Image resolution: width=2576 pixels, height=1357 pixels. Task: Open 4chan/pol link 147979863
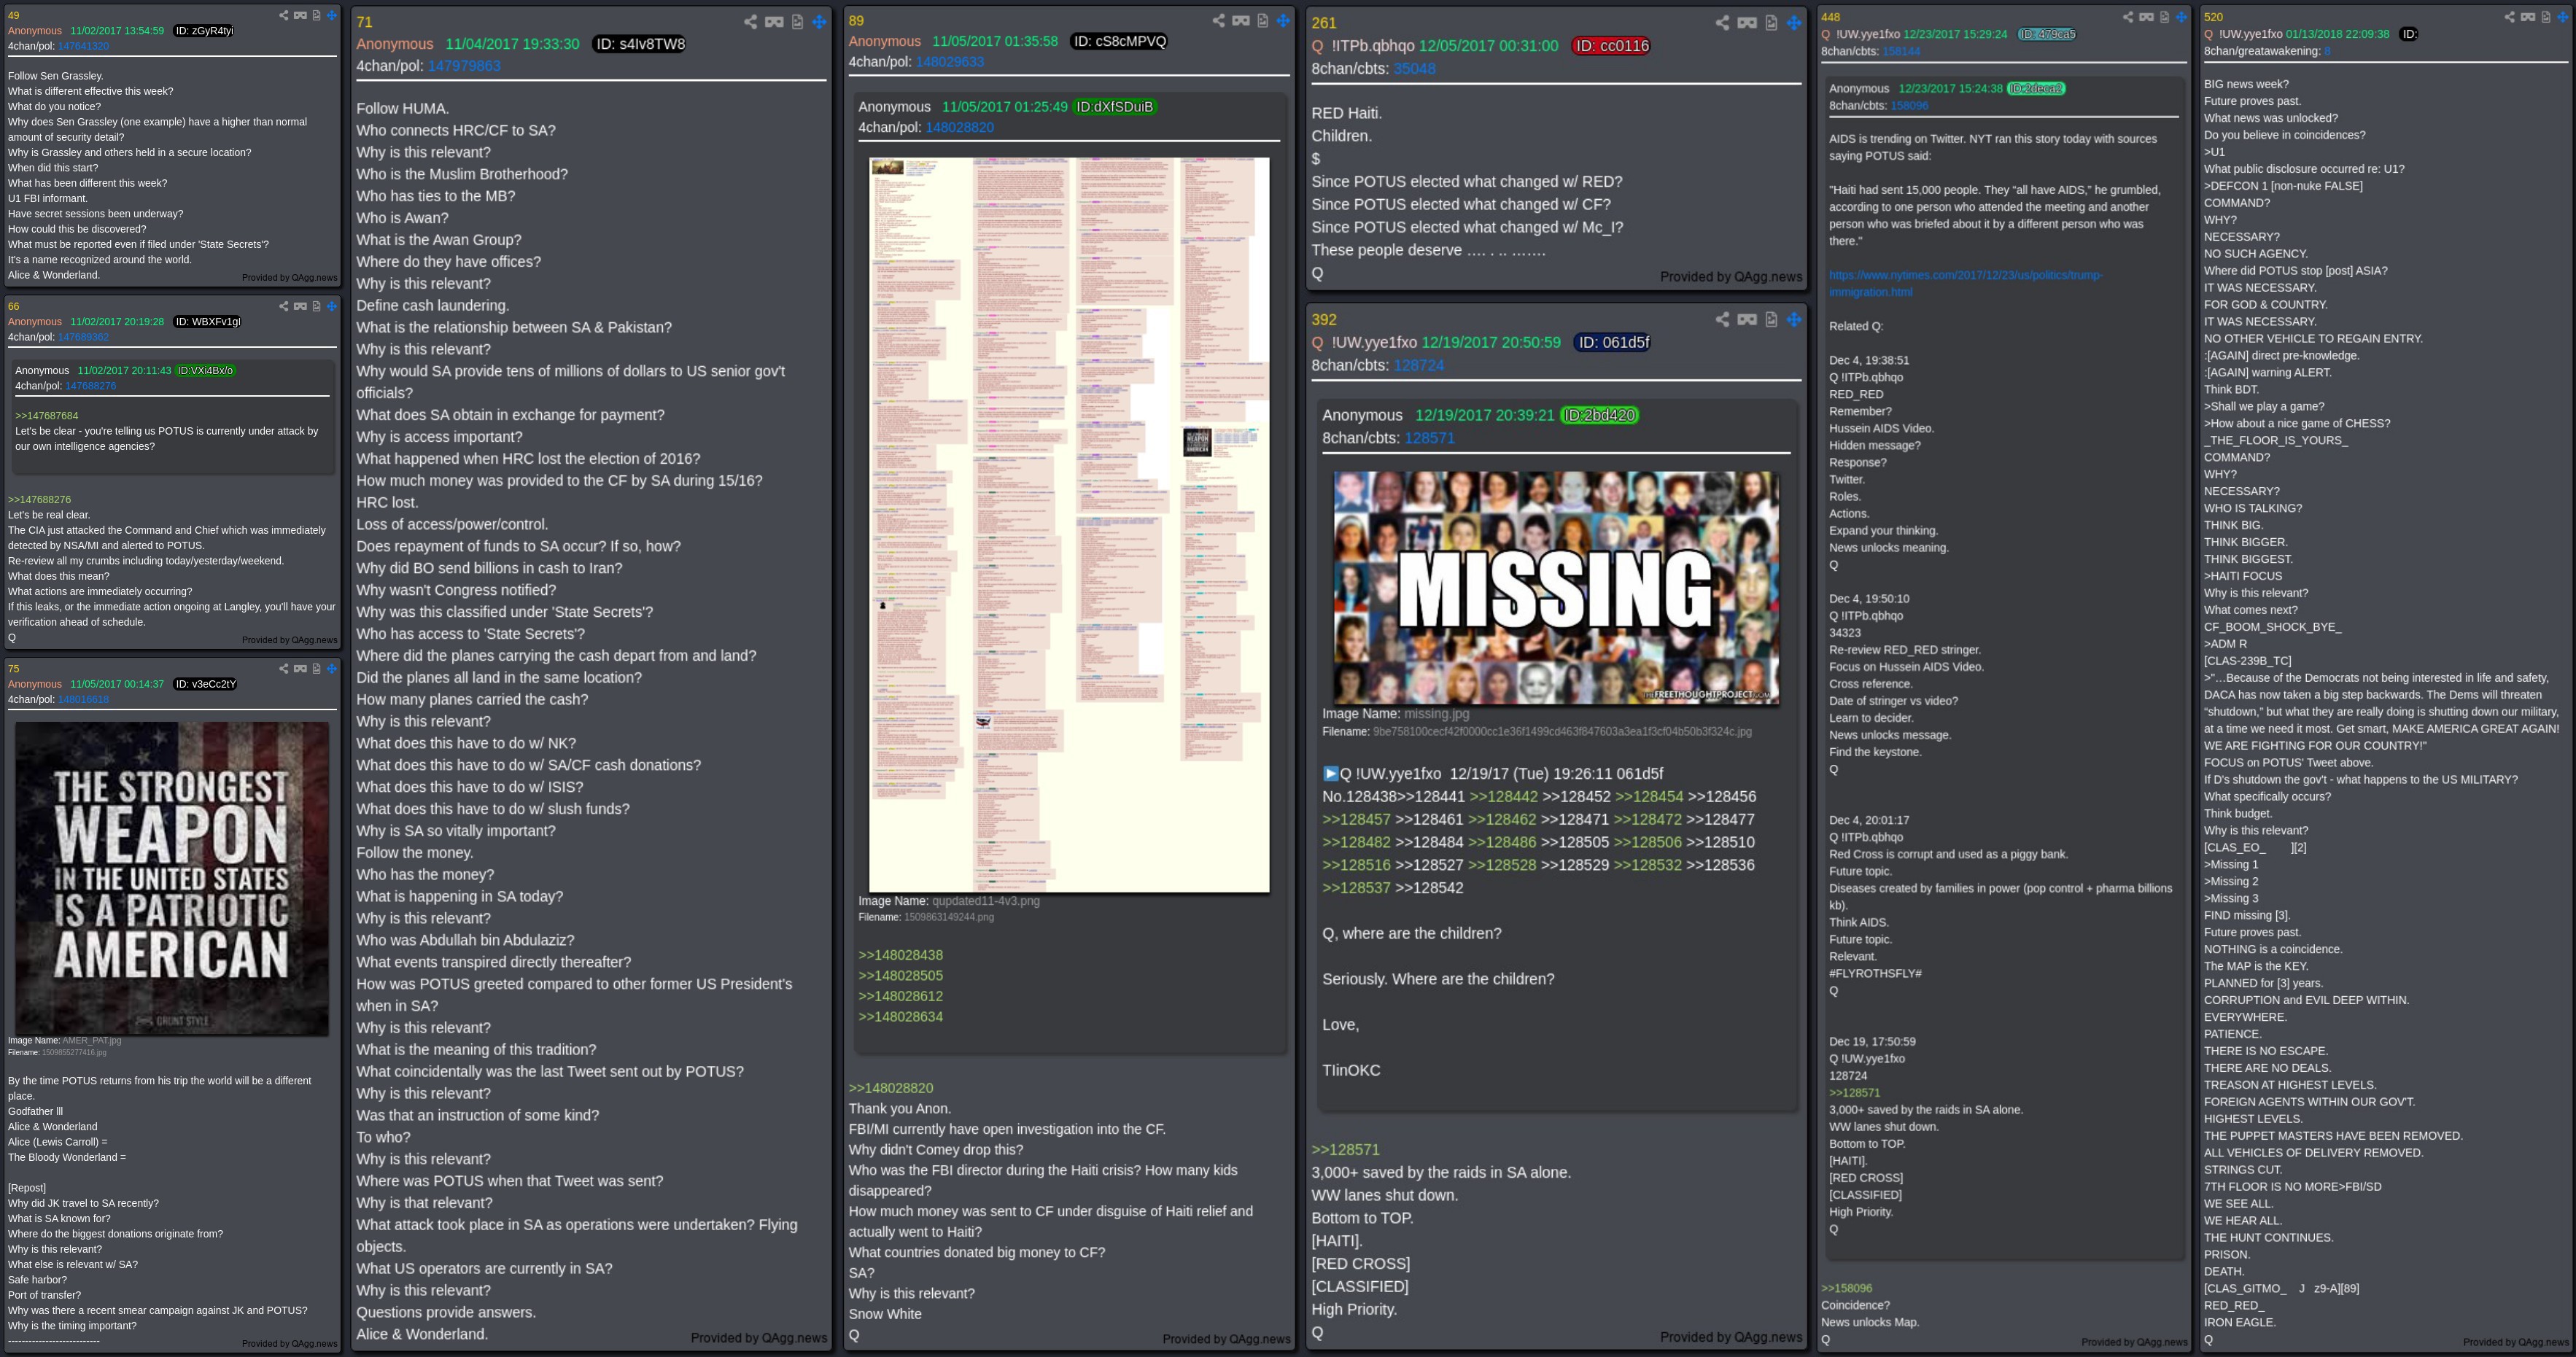pyautogui.click(x=464, y=66)
